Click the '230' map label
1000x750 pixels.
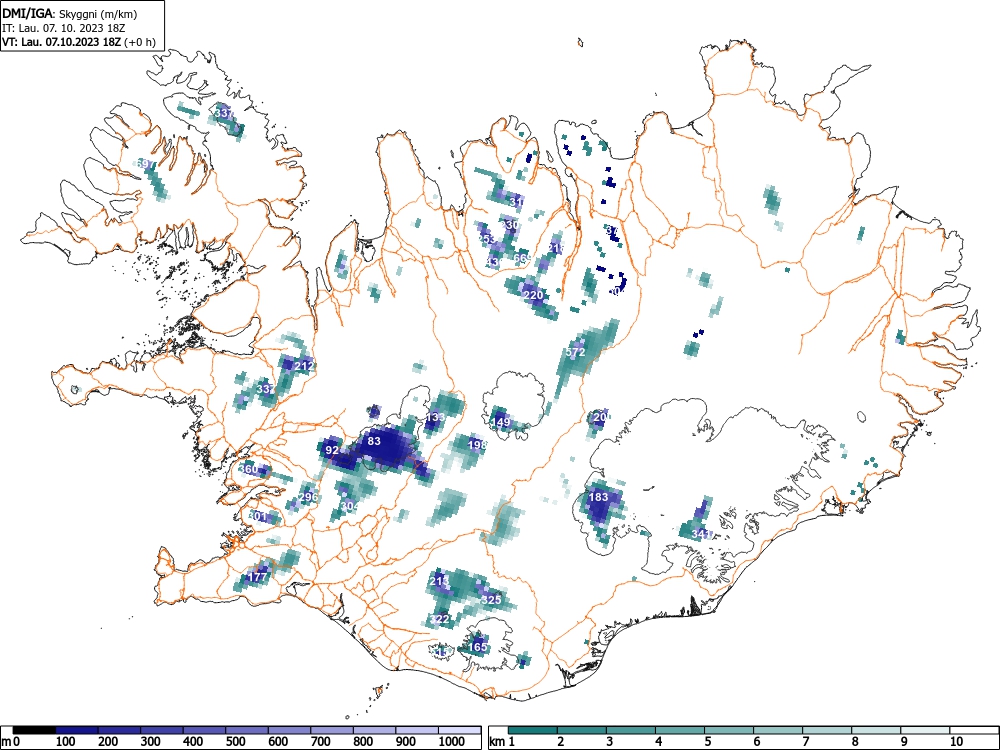(x=510, y=225)
